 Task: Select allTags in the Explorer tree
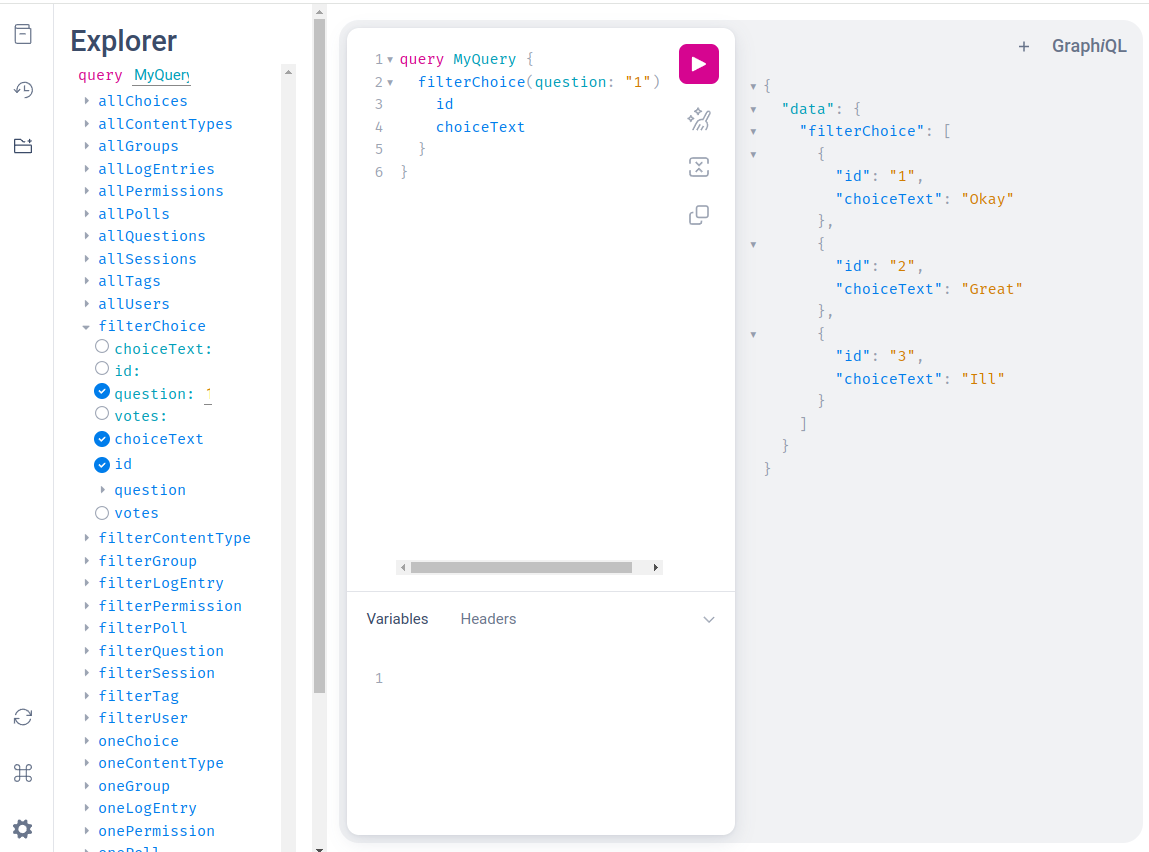(129, 281)
